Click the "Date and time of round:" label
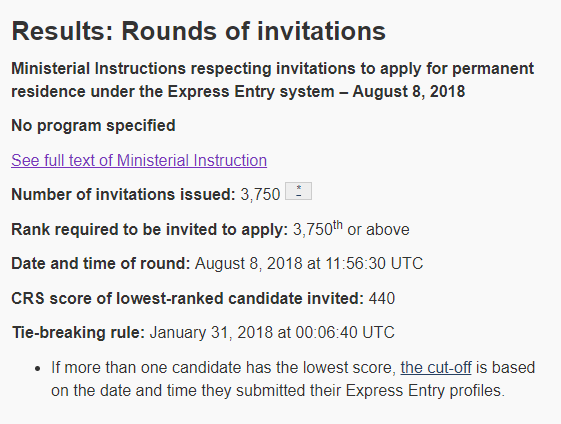This screenshot has height=424, width=561. pos(101,263)
